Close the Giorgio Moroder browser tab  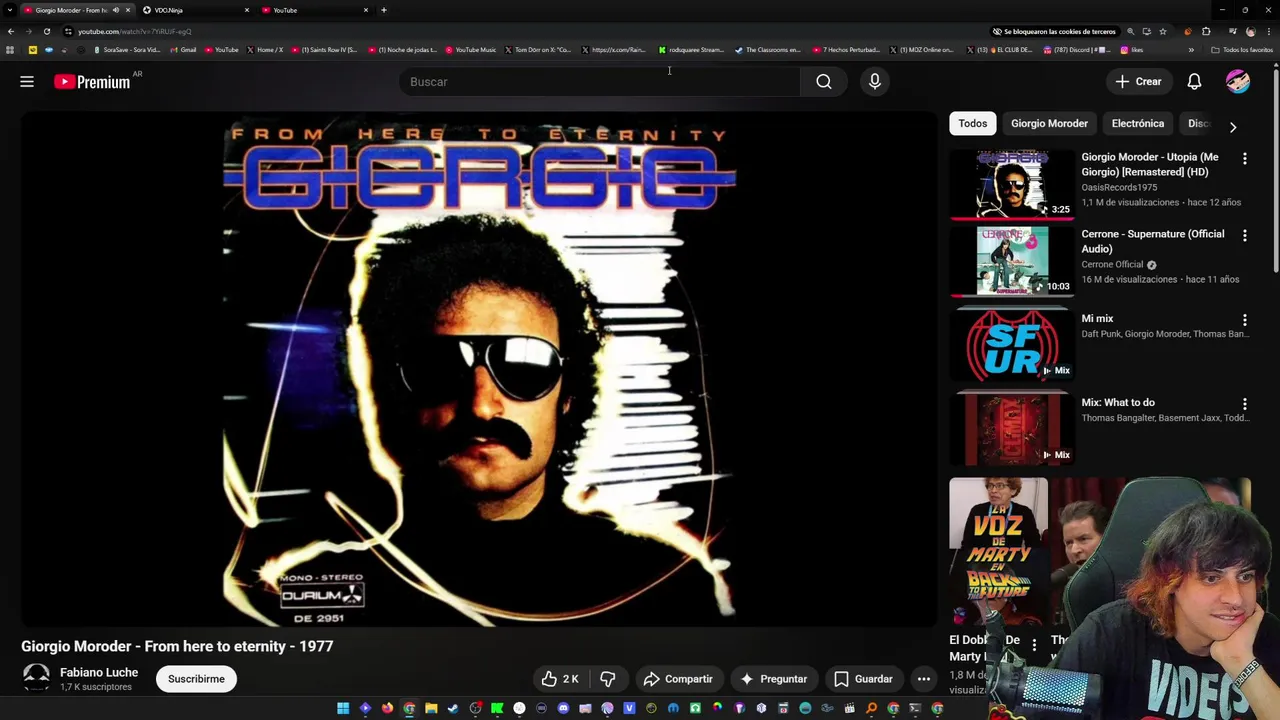pos(128,10)
